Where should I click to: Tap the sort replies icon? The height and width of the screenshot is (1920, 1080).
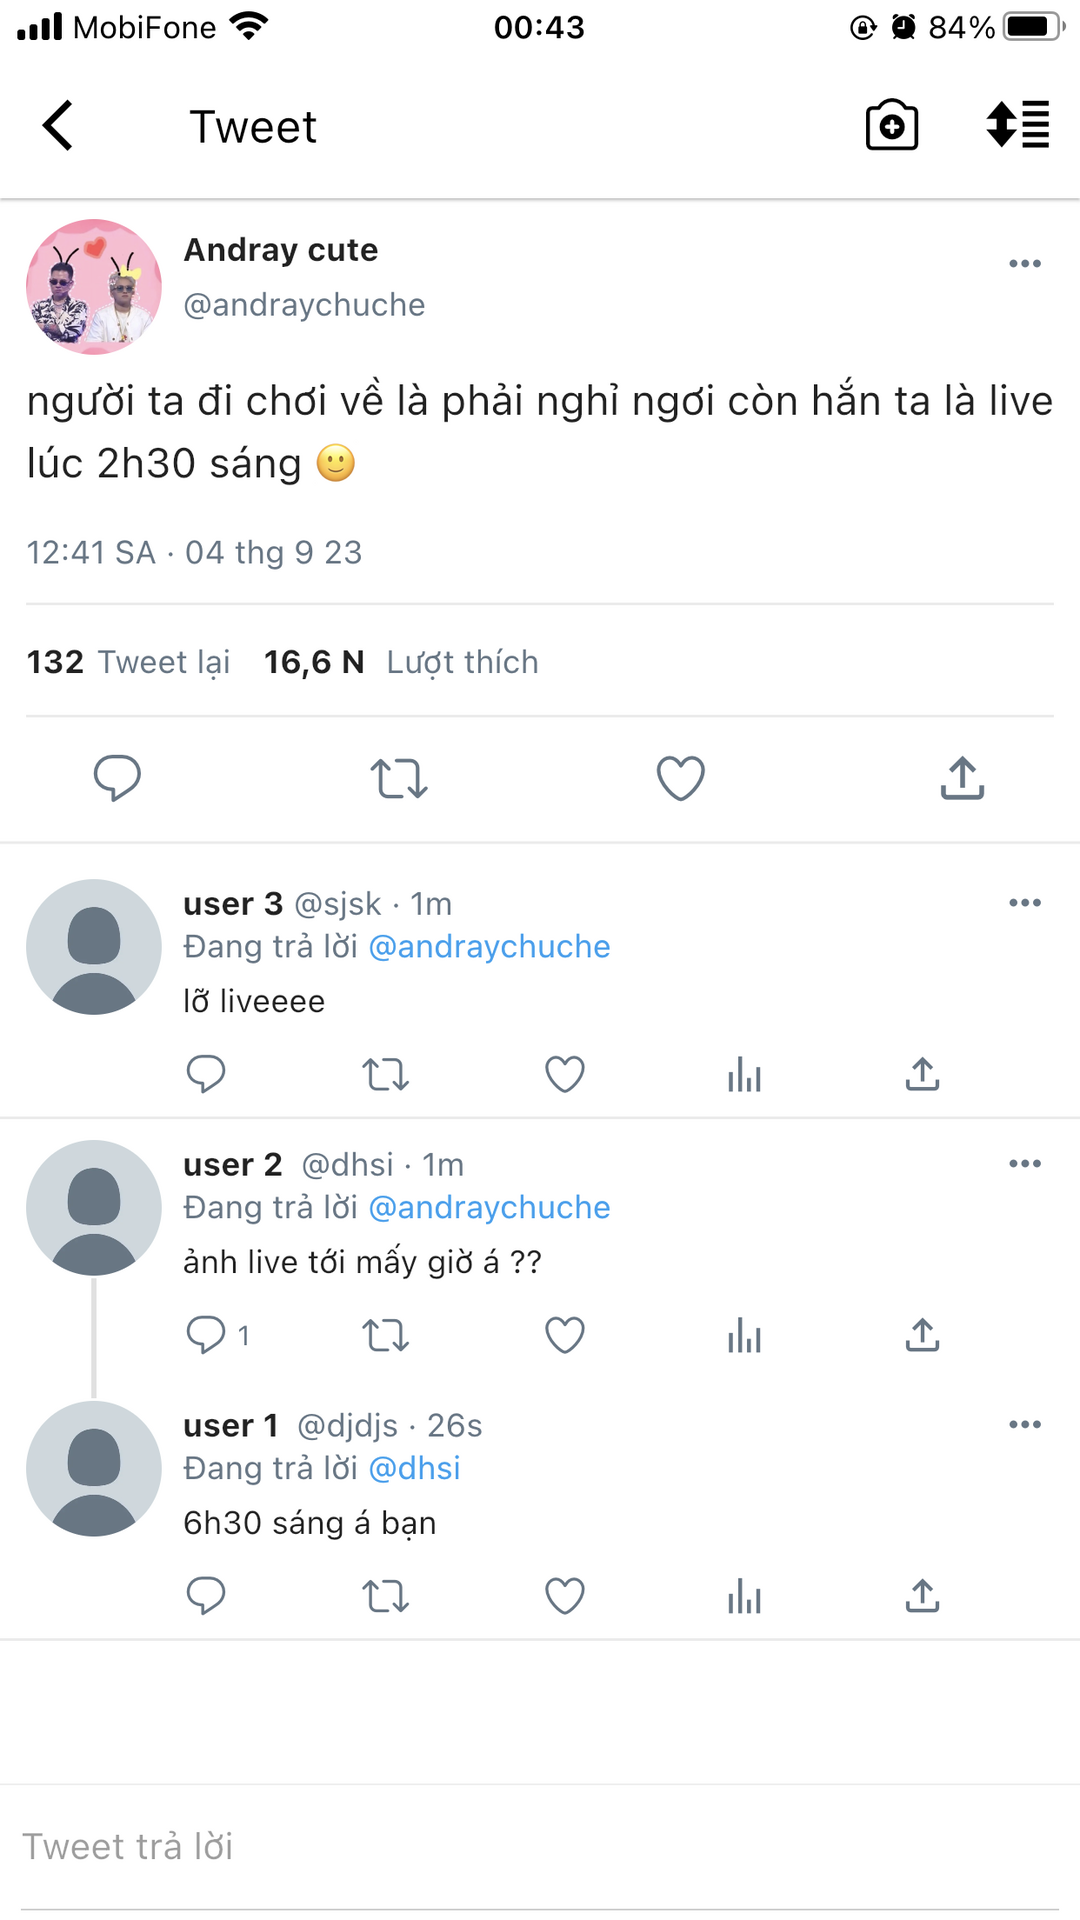coord(1017,126)
